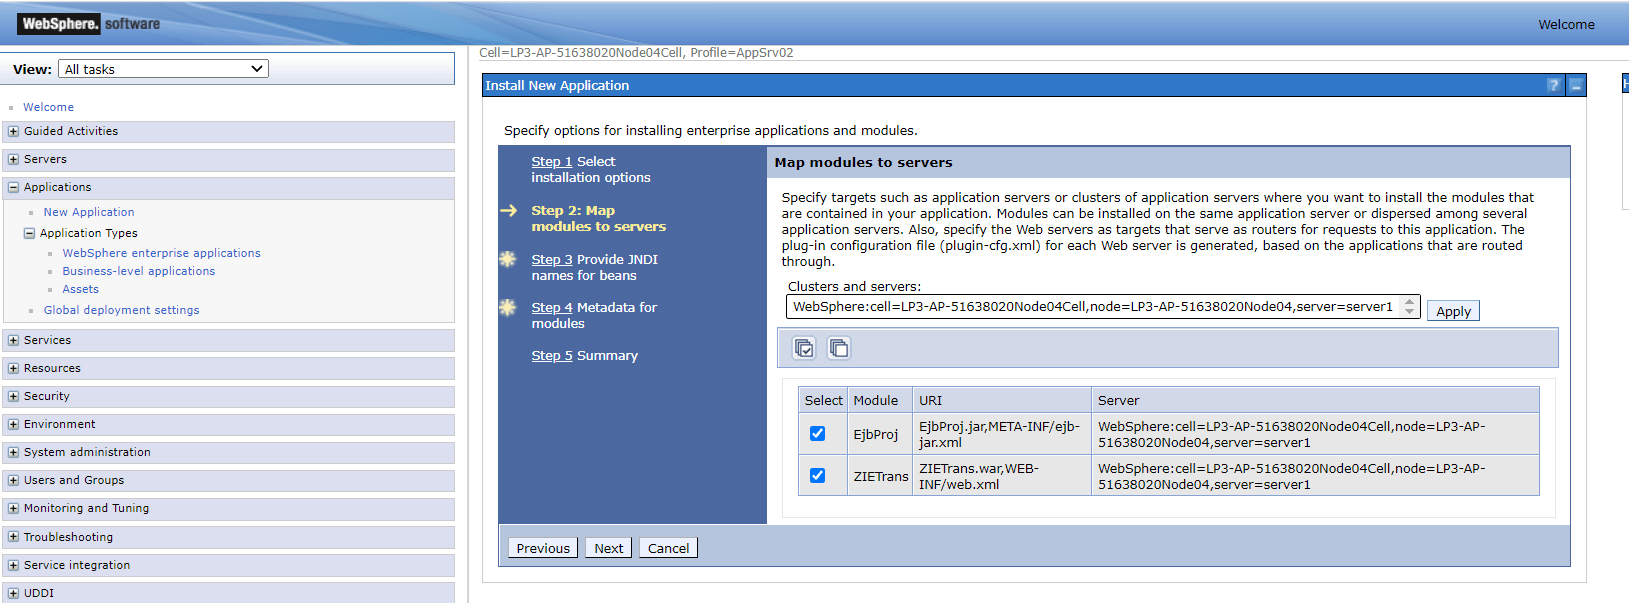Select the server in Clusters and servers list
The width and height of the screenshot is (1629, 603).
pyautogui.click(x=1093, y=307)
